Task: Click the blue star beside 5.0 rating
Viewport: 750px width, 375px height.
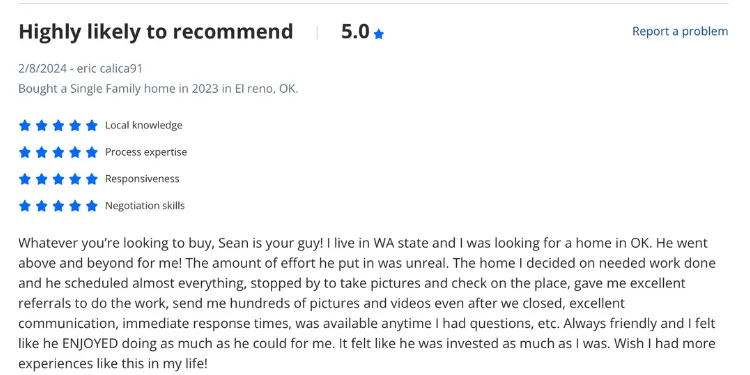Action: pyautogui.click(x=379, y=34)
